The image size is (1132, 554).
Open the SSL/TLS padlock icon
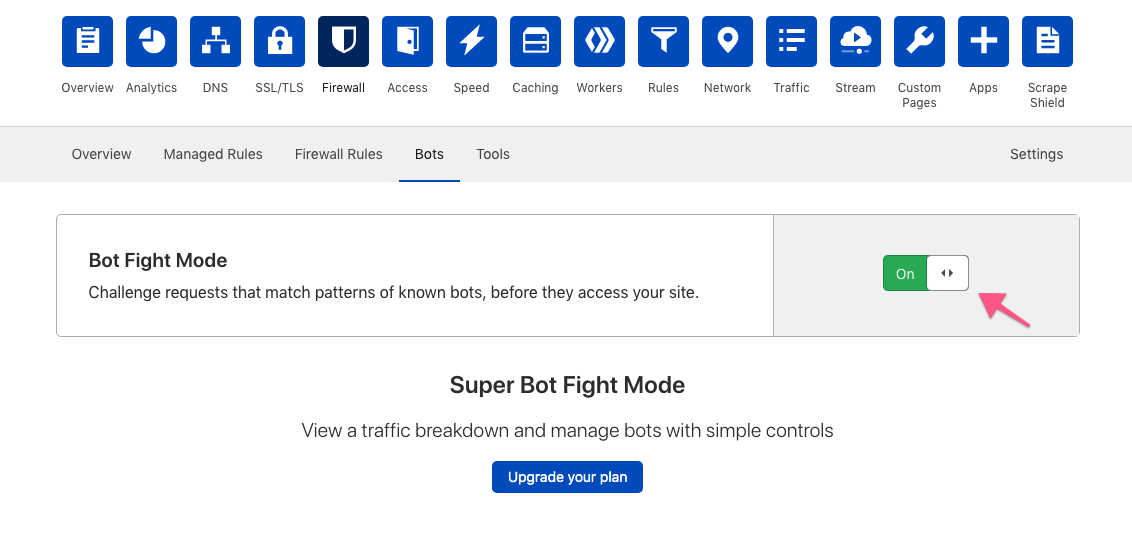pyautogui.click(x=279, y=41)
